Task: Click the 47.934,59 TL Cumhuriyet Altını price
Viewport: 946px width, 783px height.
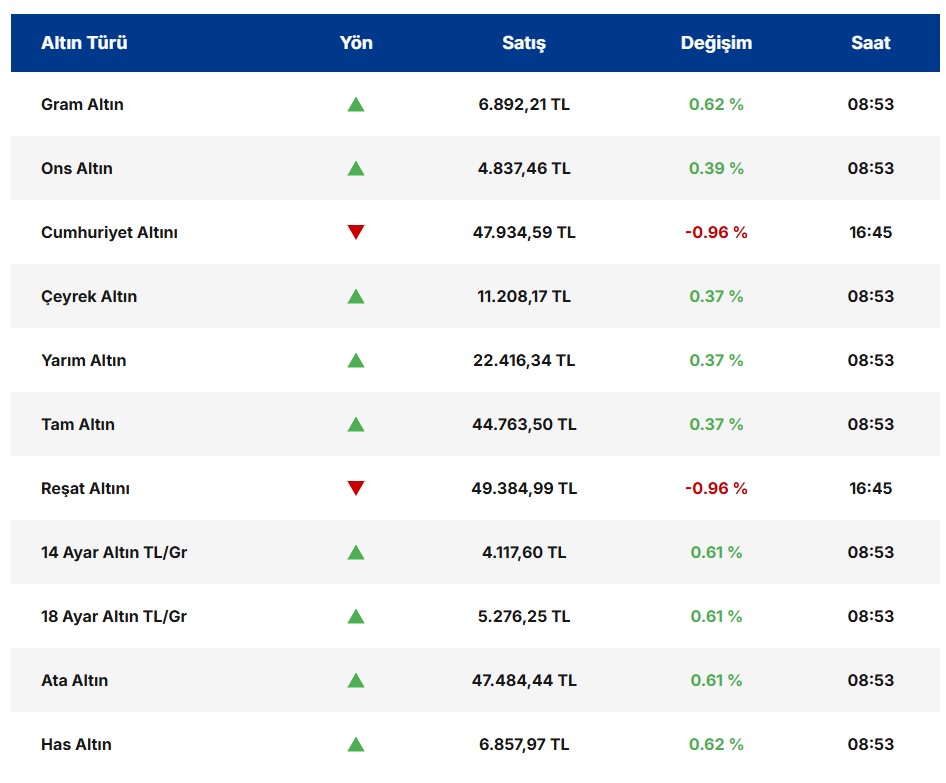Action: [524, 232]
